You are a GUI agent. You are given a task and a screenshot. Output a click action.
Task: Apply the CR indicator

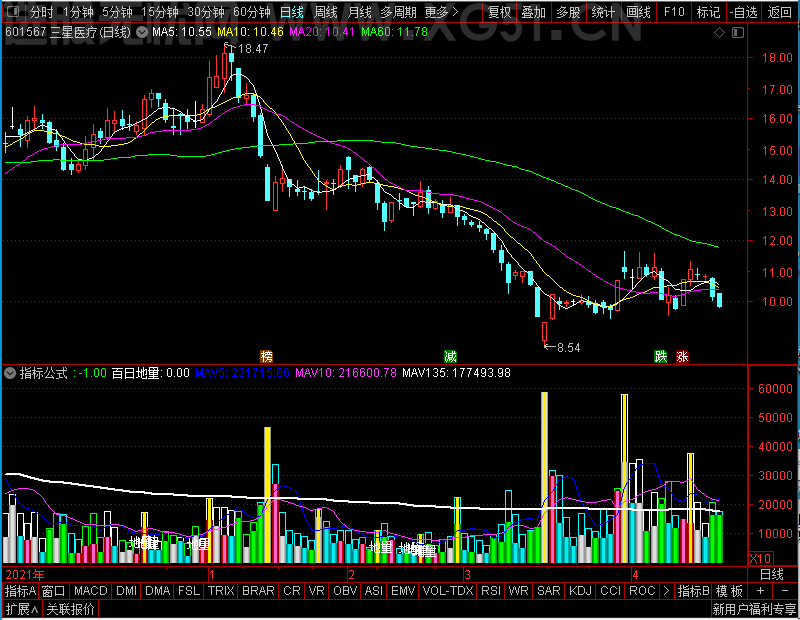292,591
